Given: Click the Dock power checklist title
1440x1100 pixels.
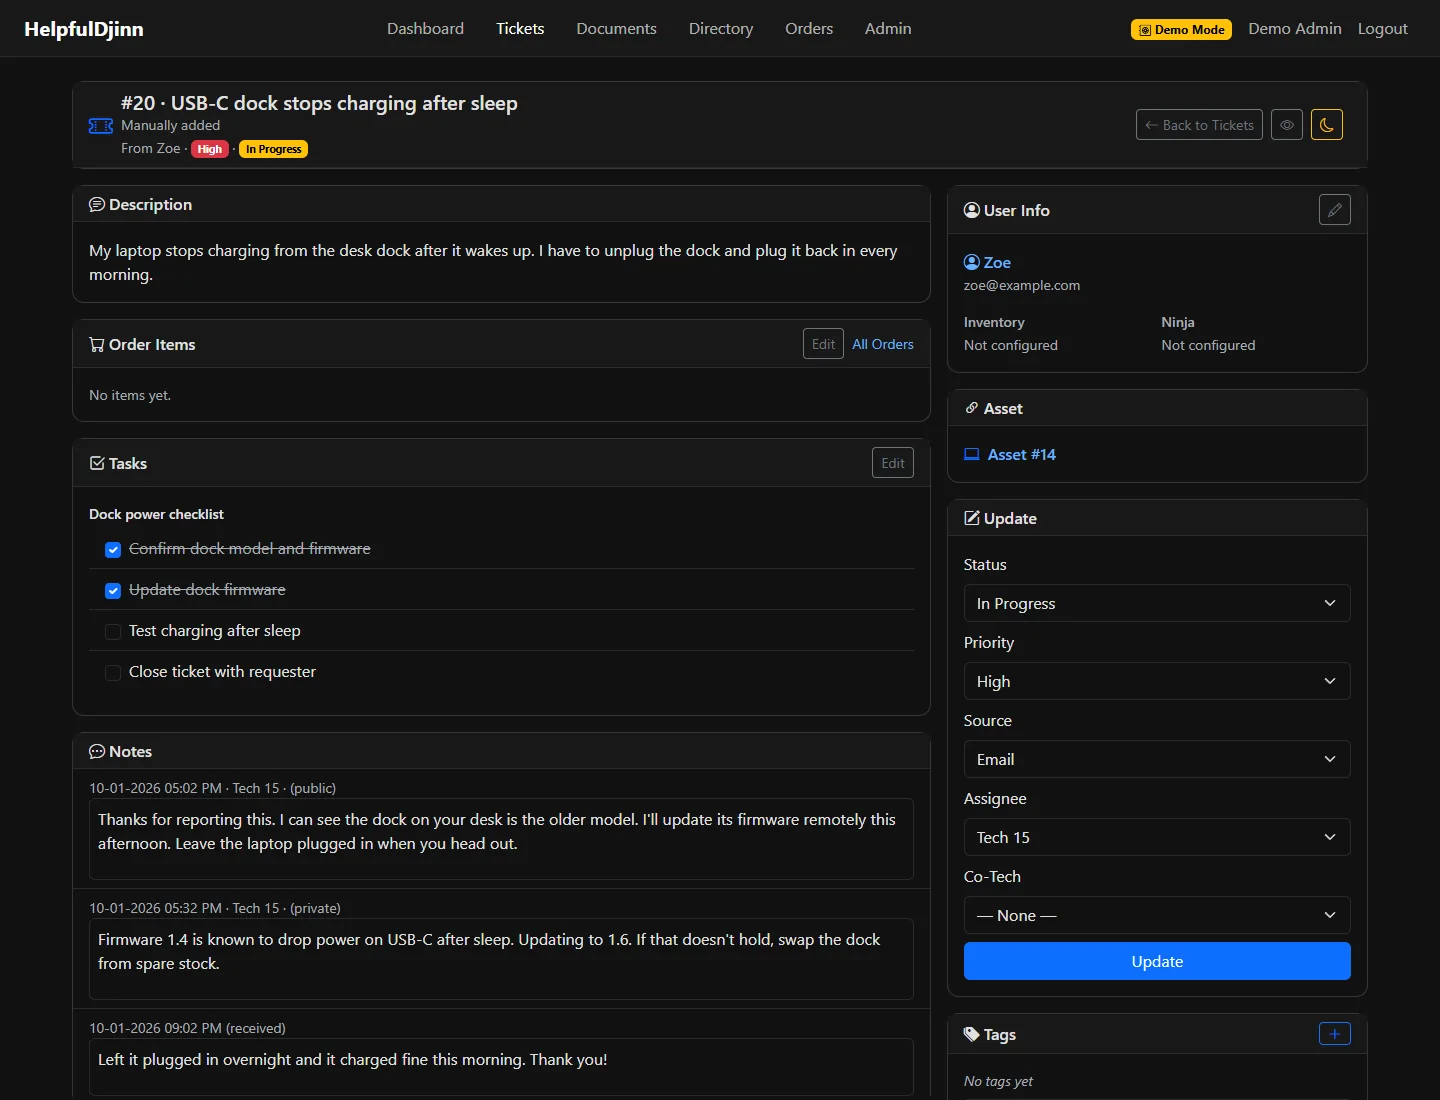Looking at the screenshot, I should pos(156,514).
